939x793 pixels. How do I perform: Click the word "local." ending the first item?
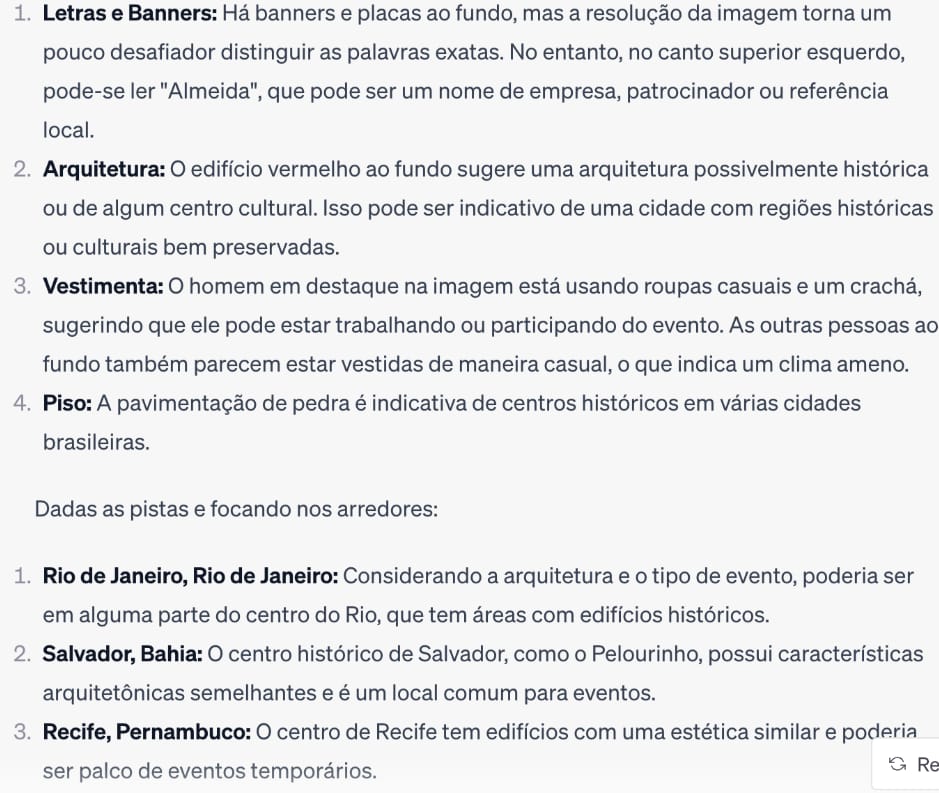[x=67, y=130]
